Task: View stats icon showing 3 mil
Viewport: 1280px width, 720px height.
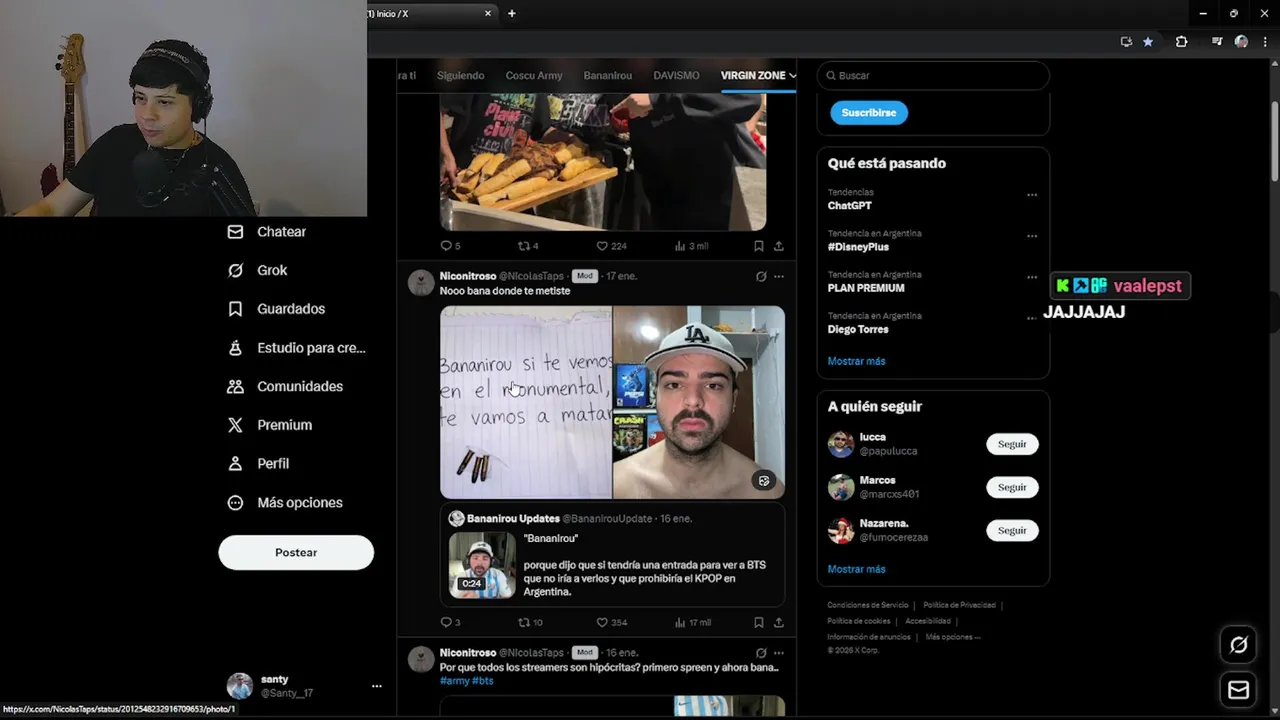Action: [x=680, y=245]
